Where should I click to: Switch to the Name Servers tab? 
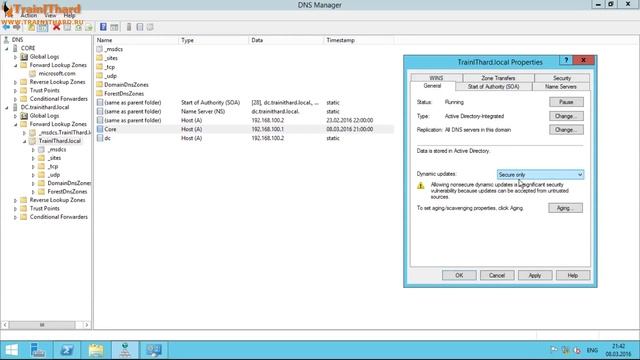tap(560, 87)
